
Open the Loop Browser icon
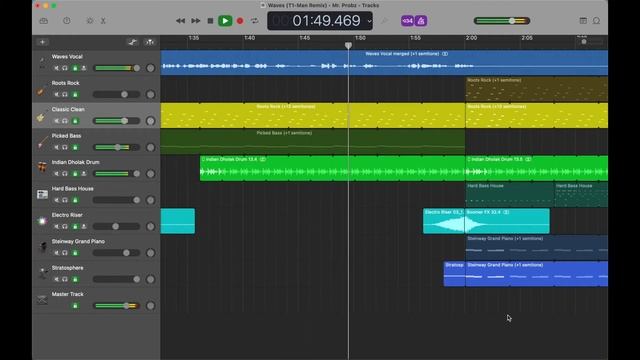596,21
